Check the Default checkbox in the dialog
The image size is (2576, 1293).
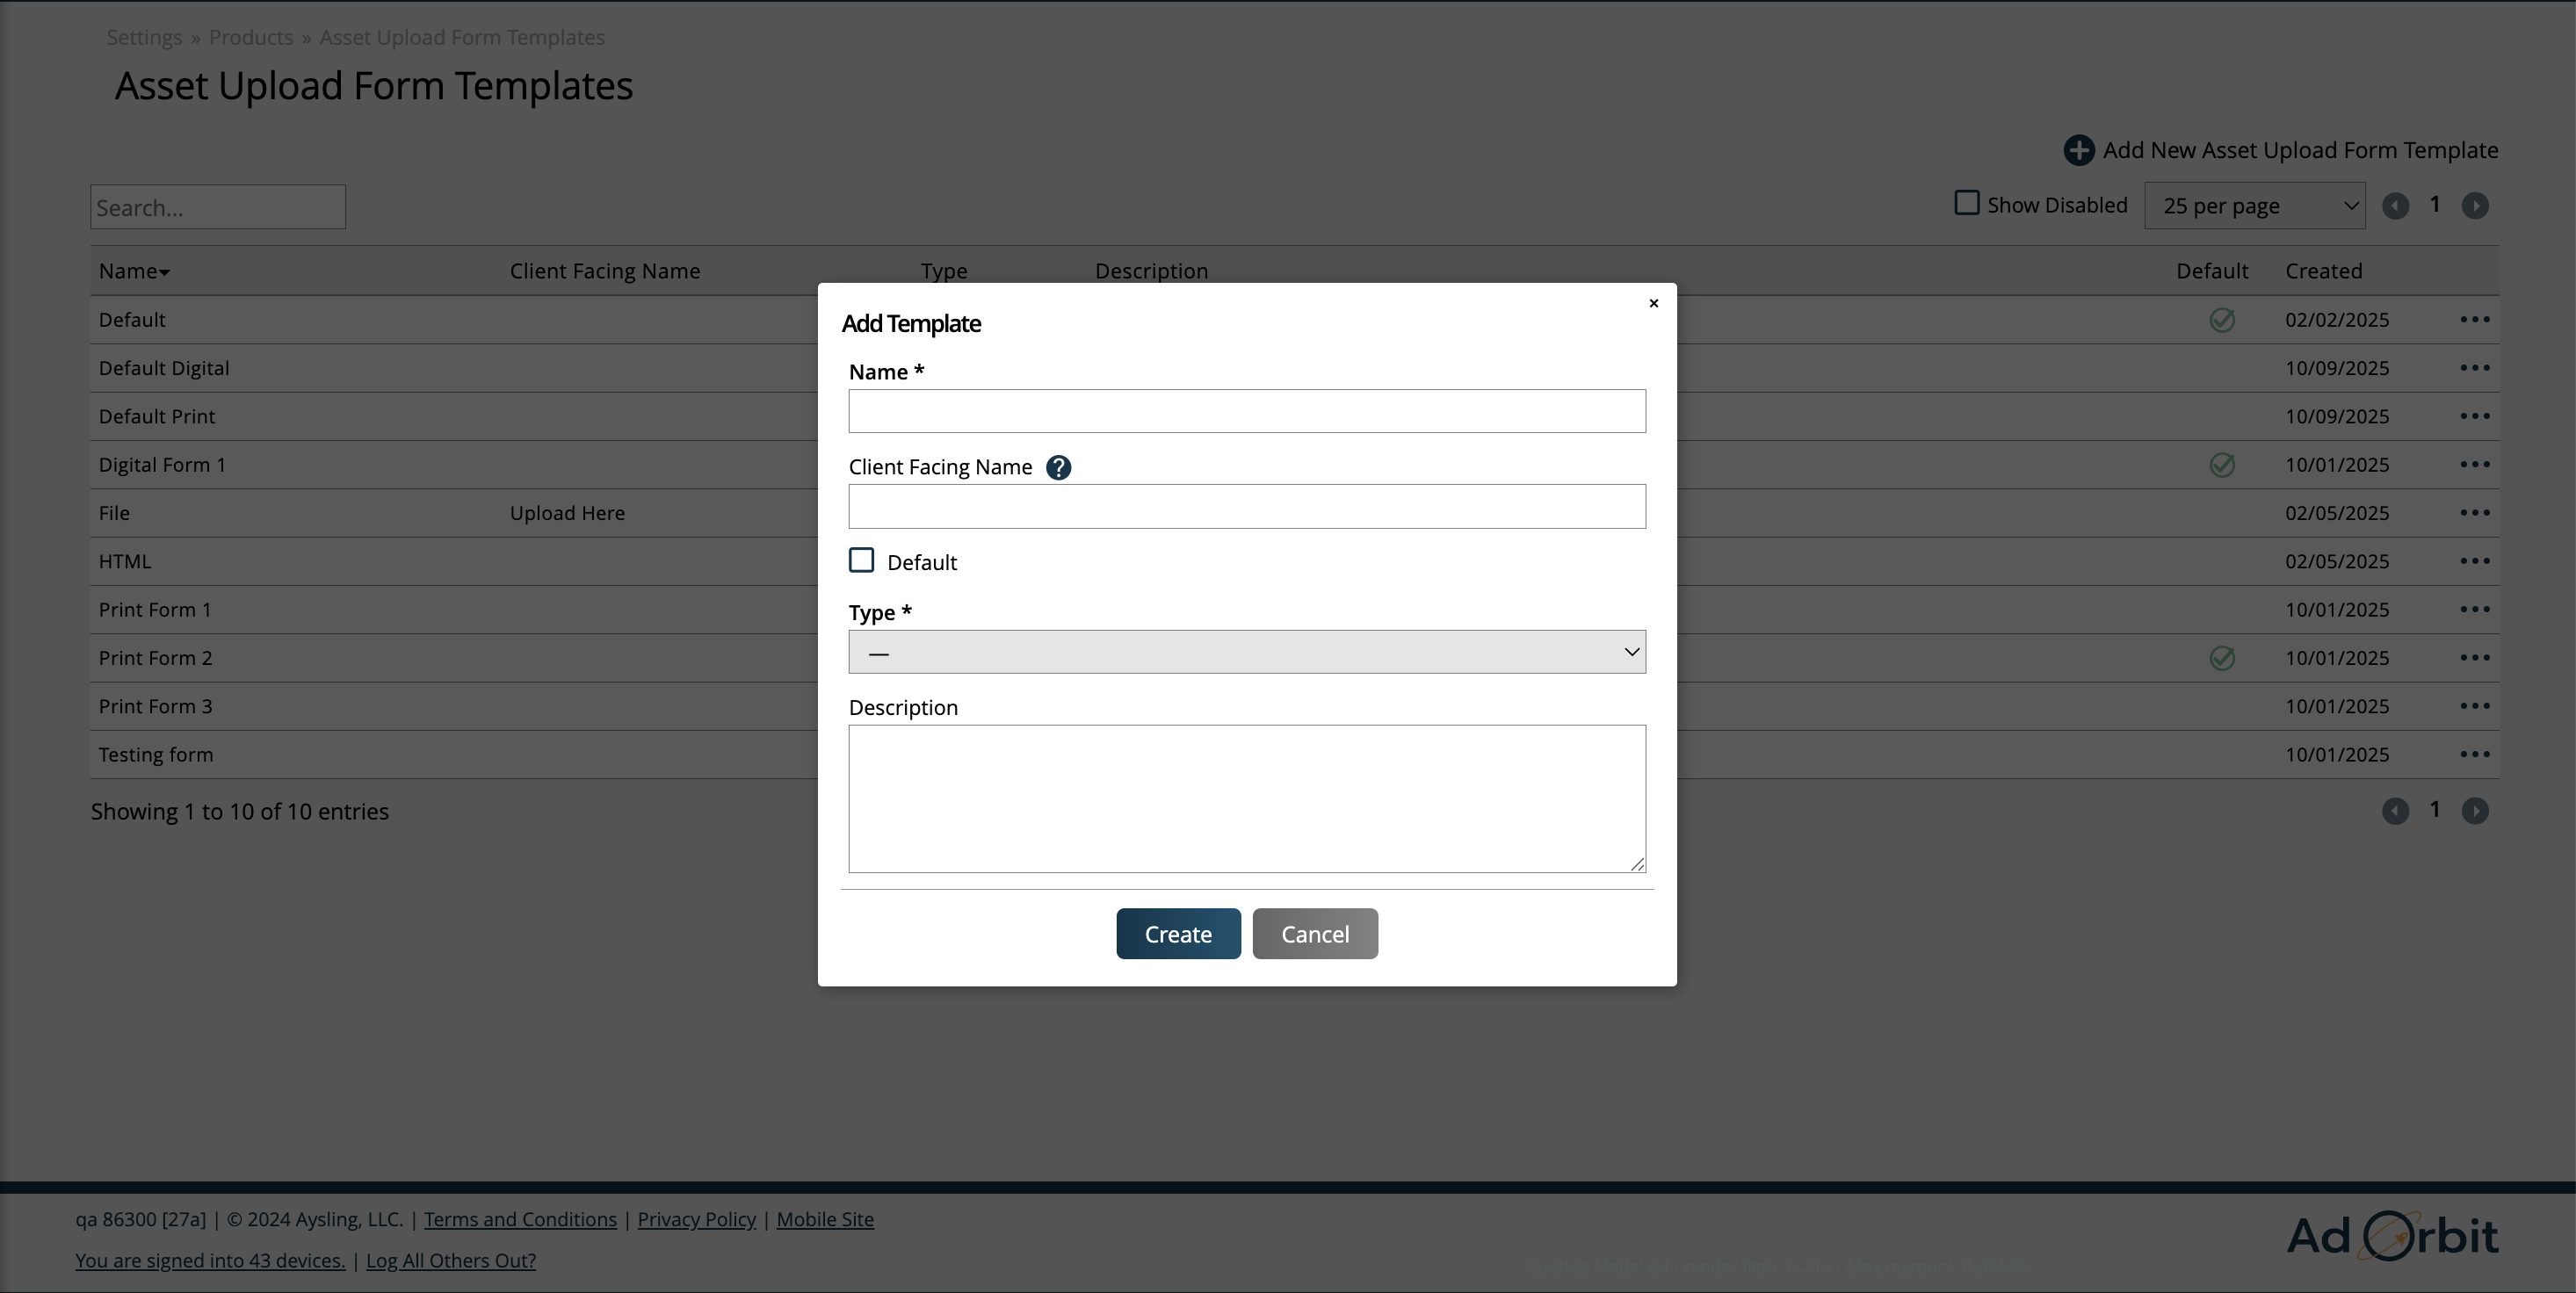[861, 560]
